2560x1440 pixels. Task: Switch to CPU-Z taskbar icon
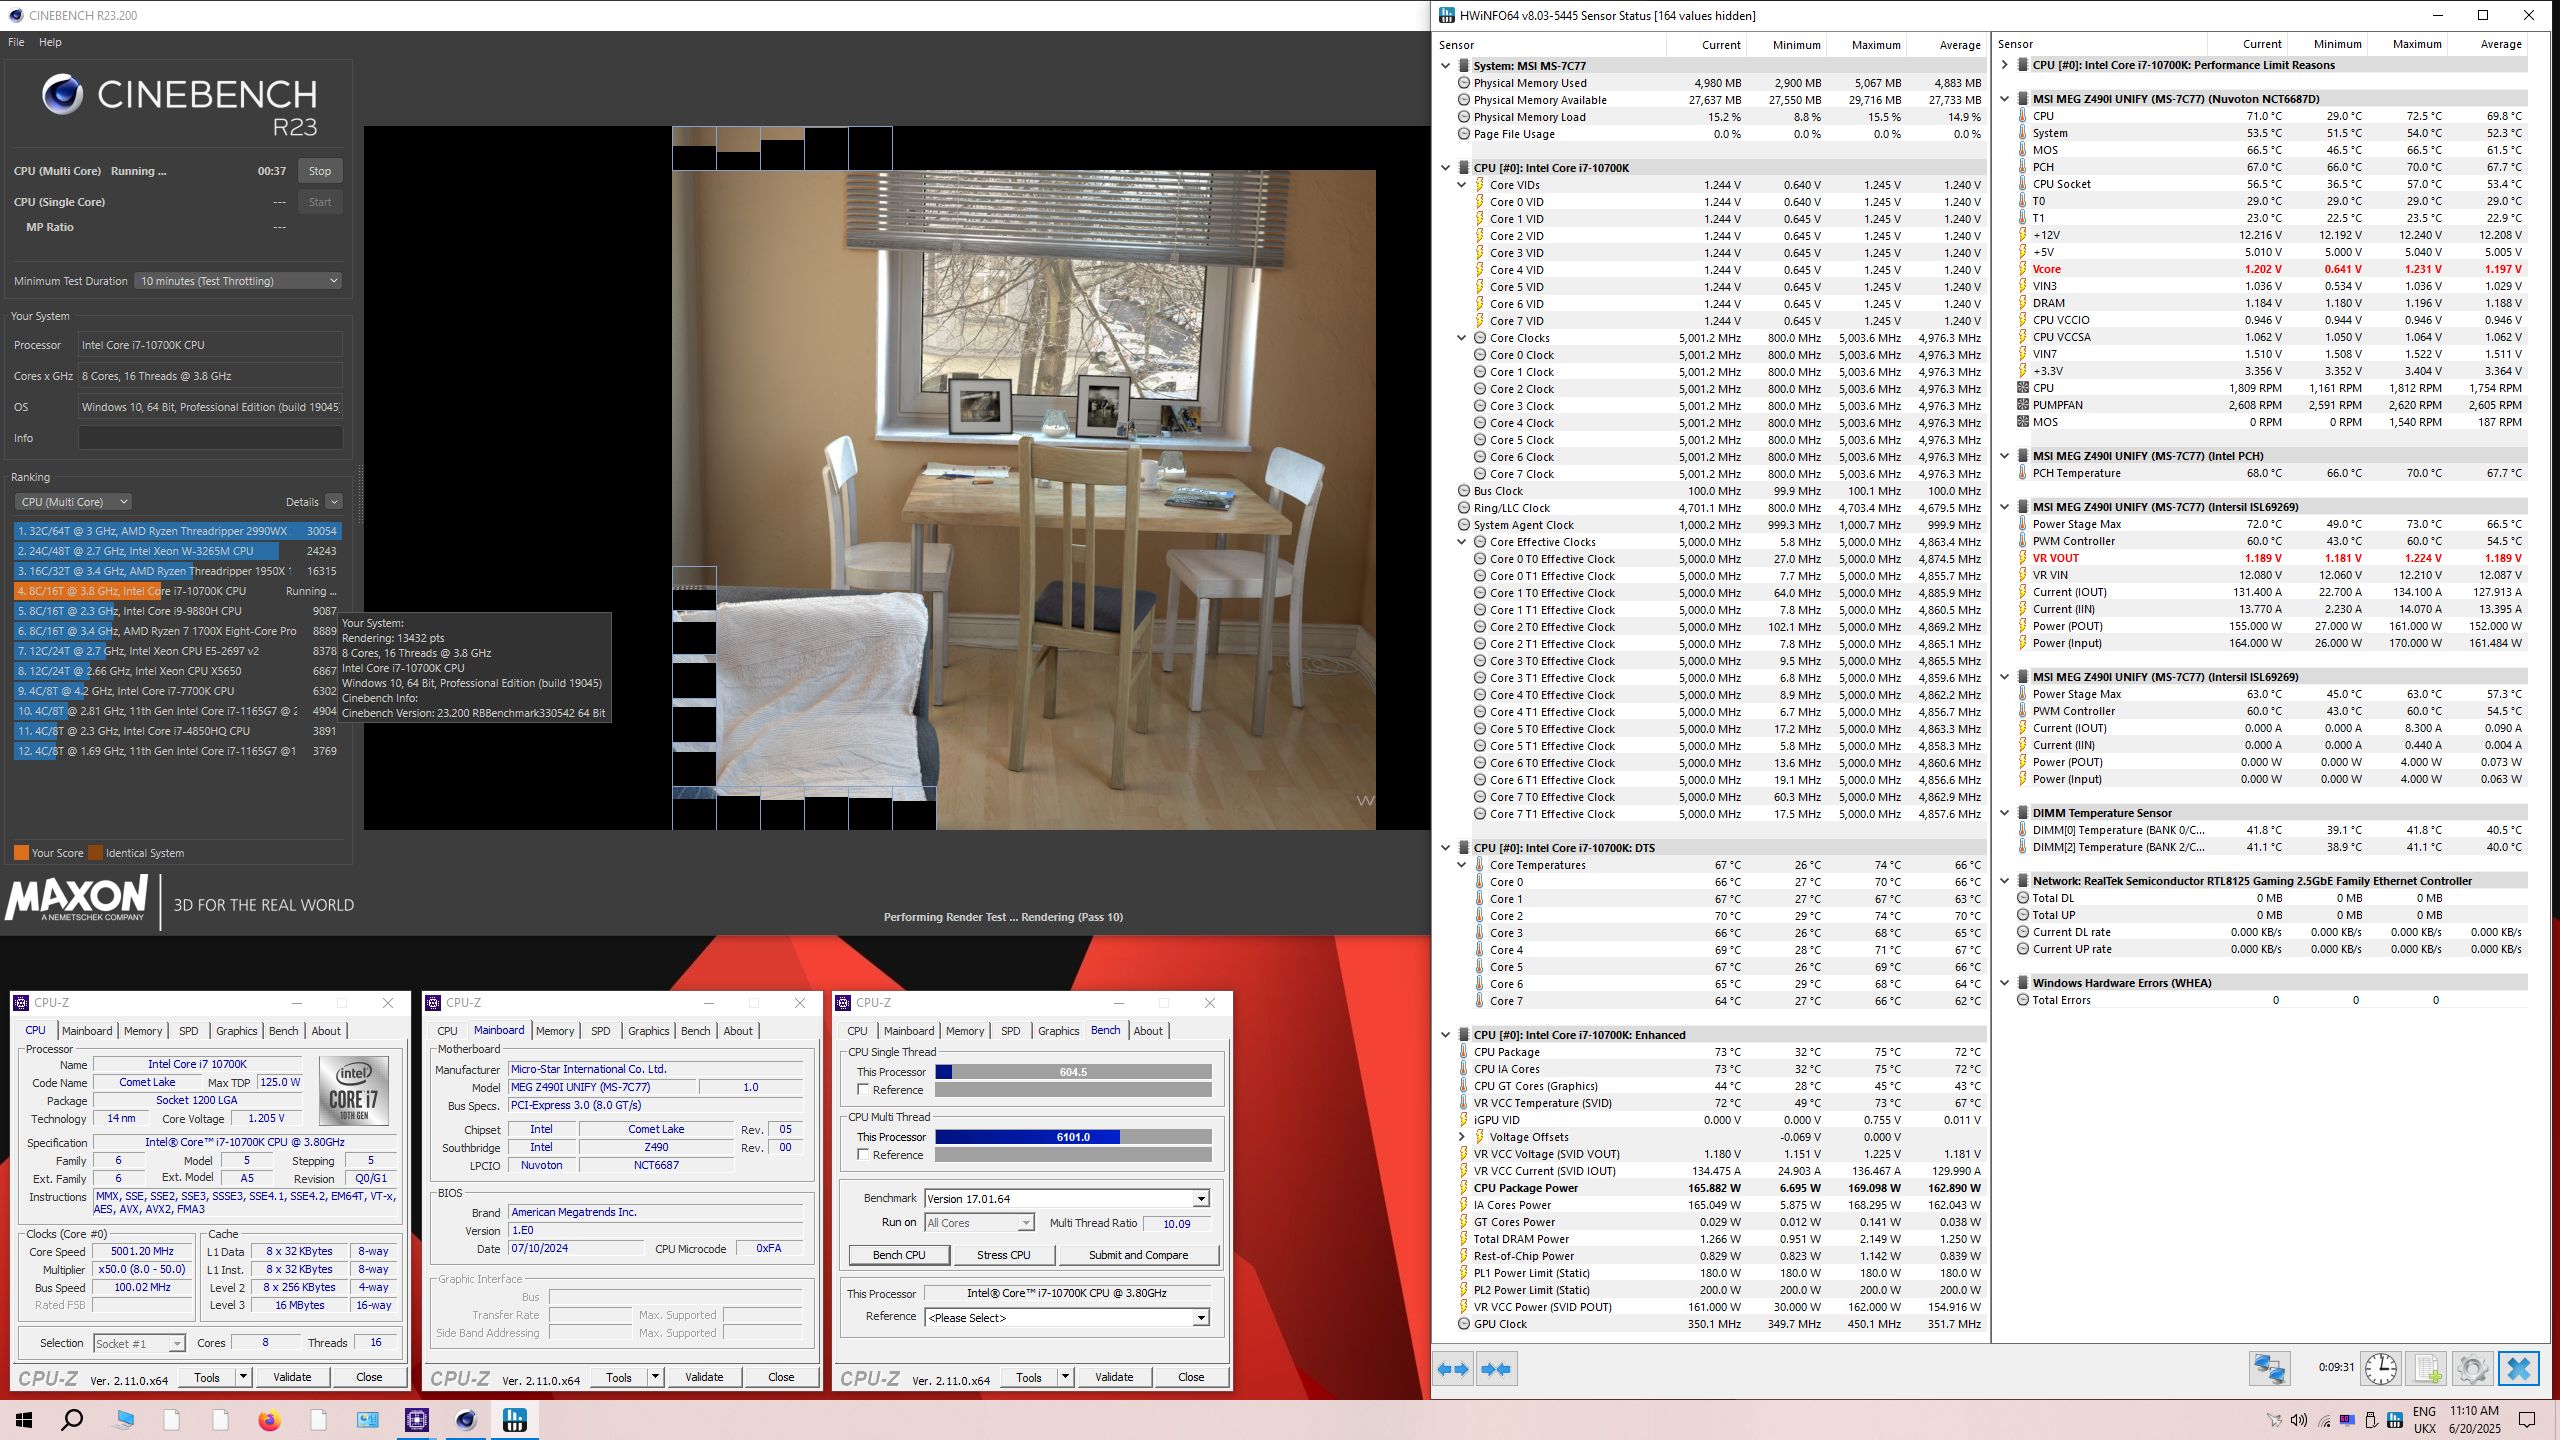(417, 1420)
